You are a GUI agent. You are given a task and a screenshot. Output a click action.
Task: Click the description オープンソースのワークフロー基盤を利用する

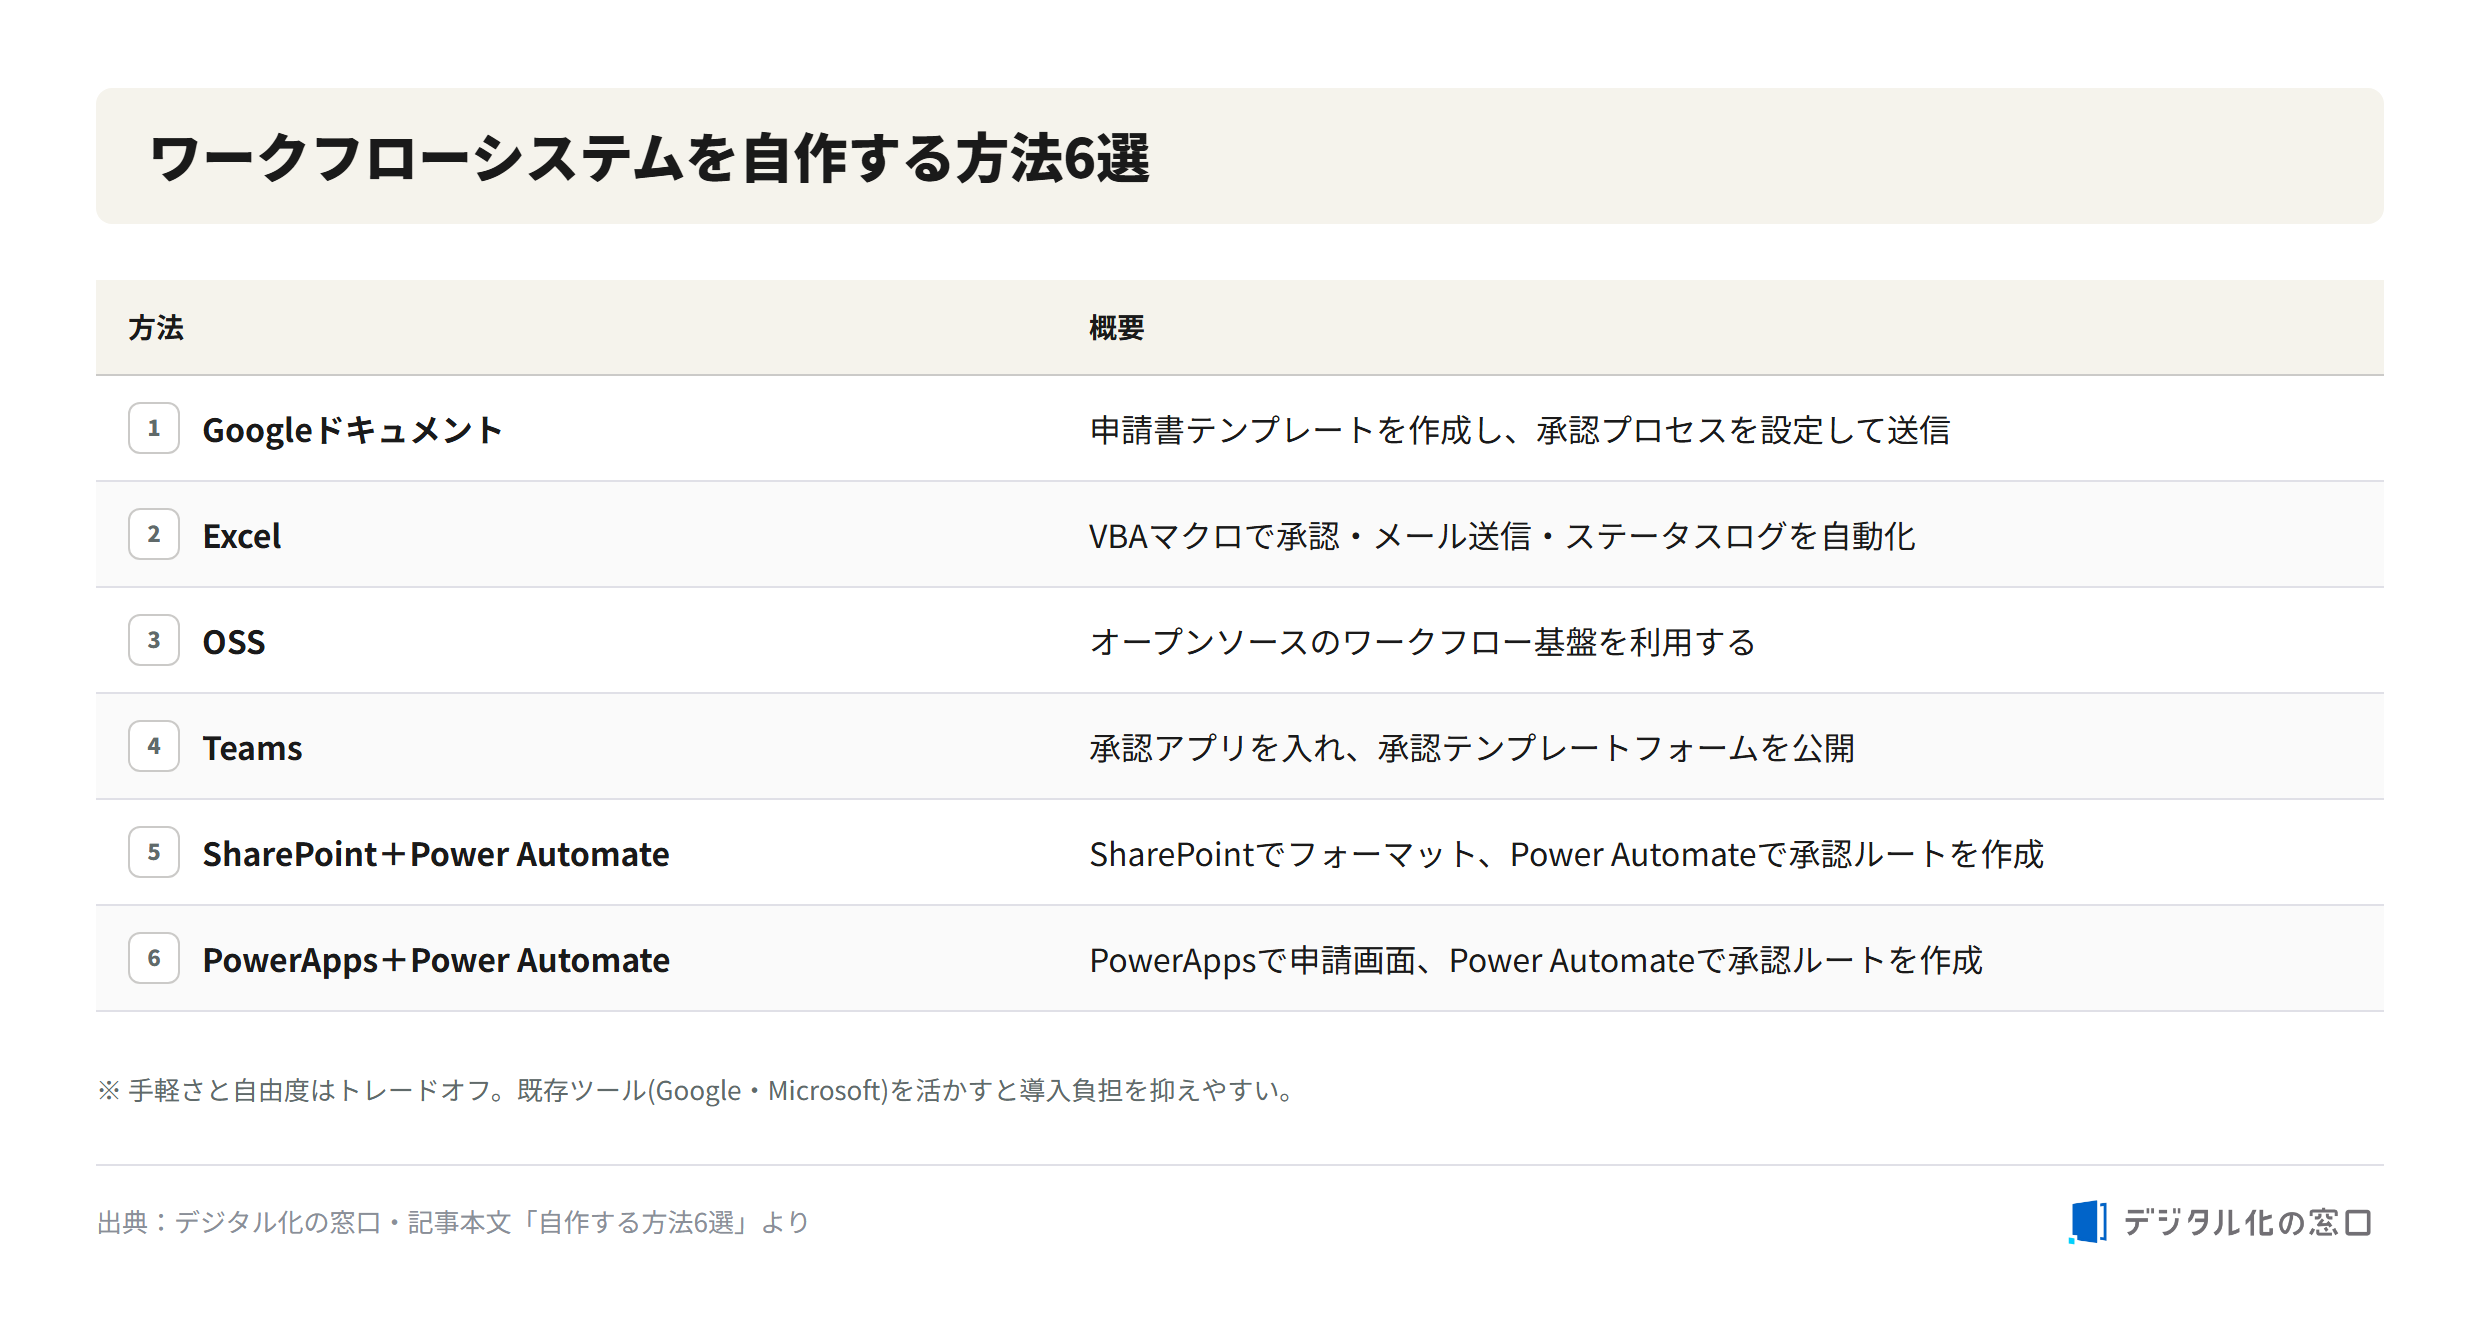pyautogui.click(x=1423, y=642)
